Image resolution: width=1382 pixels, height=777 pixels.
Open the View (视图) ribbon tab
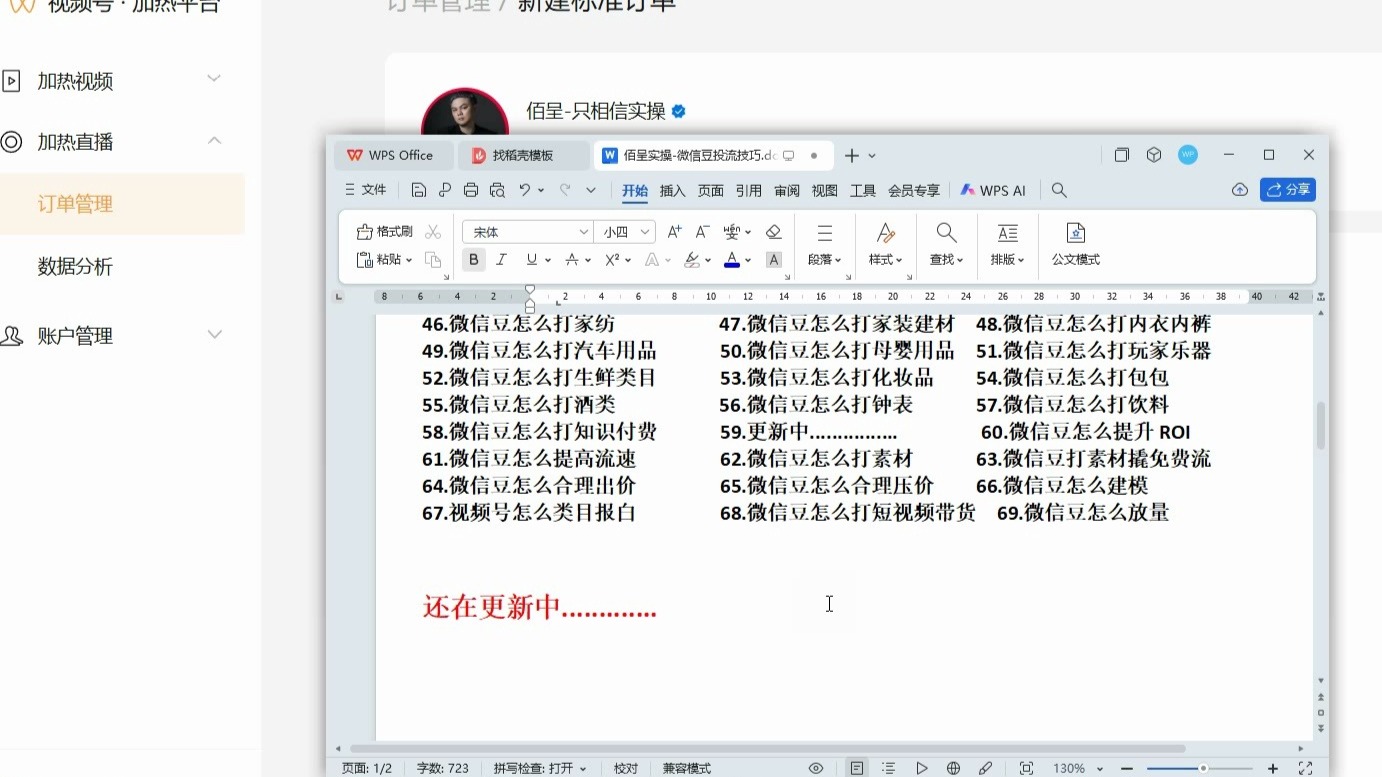pos(825,190)
